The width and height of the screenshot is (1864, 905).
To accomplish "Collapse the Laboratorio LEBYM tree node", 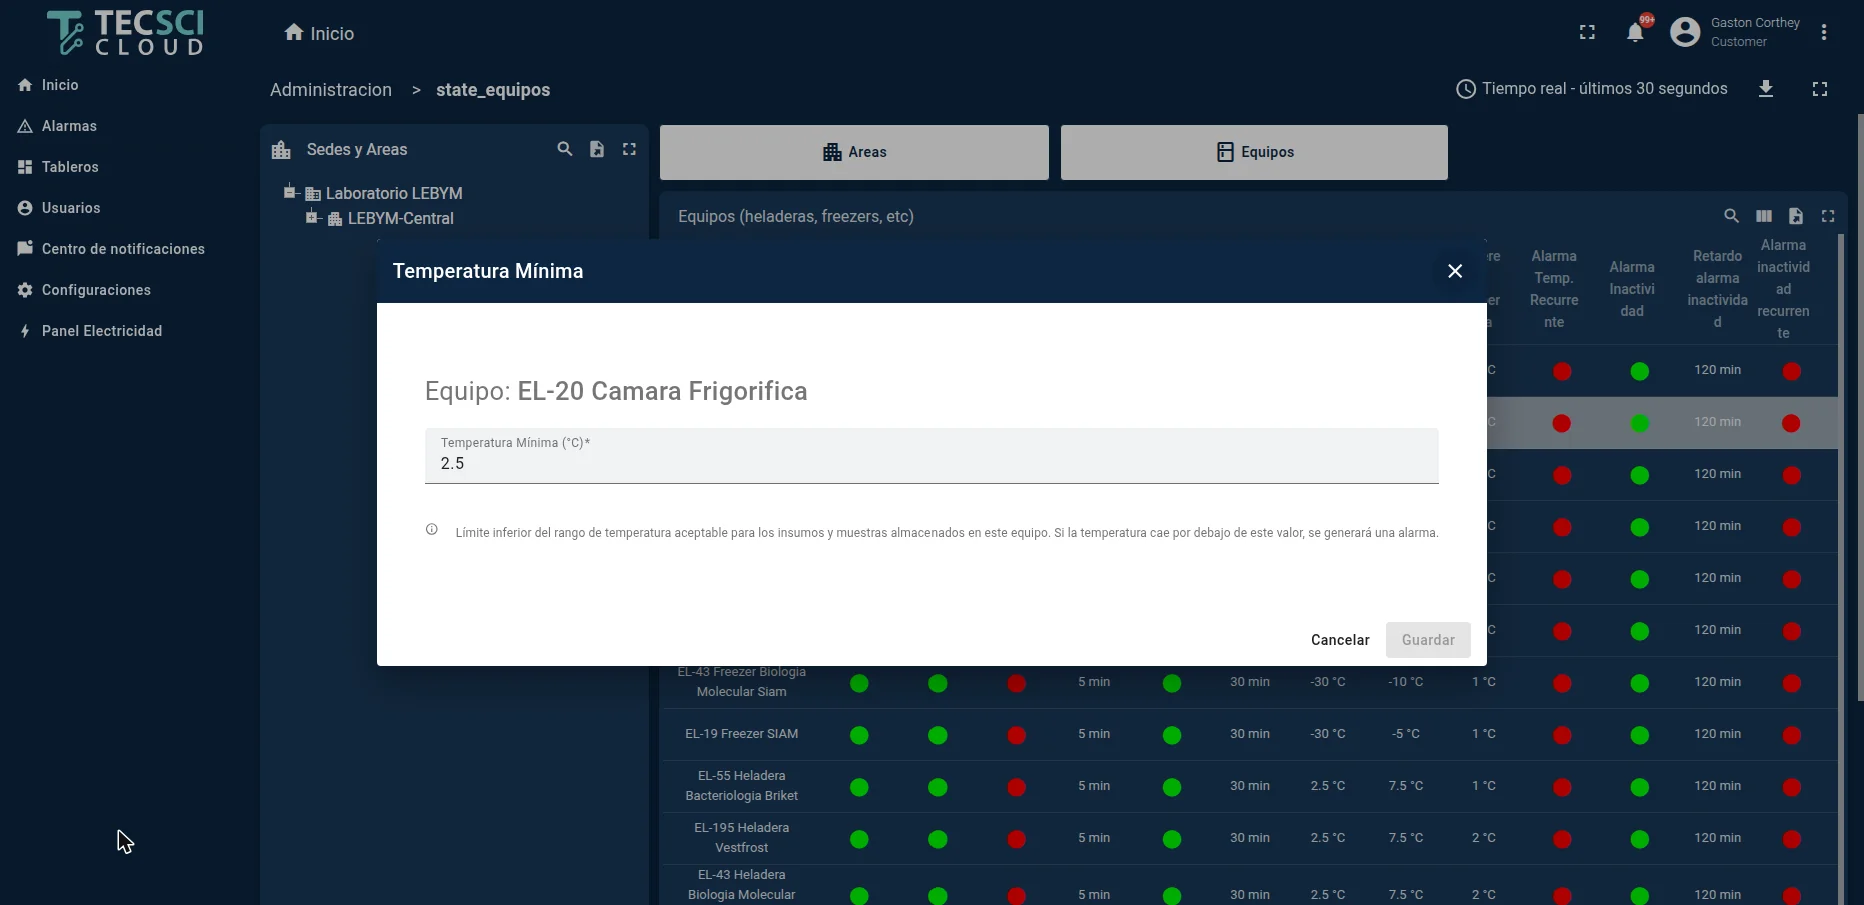I will [290, 192].
